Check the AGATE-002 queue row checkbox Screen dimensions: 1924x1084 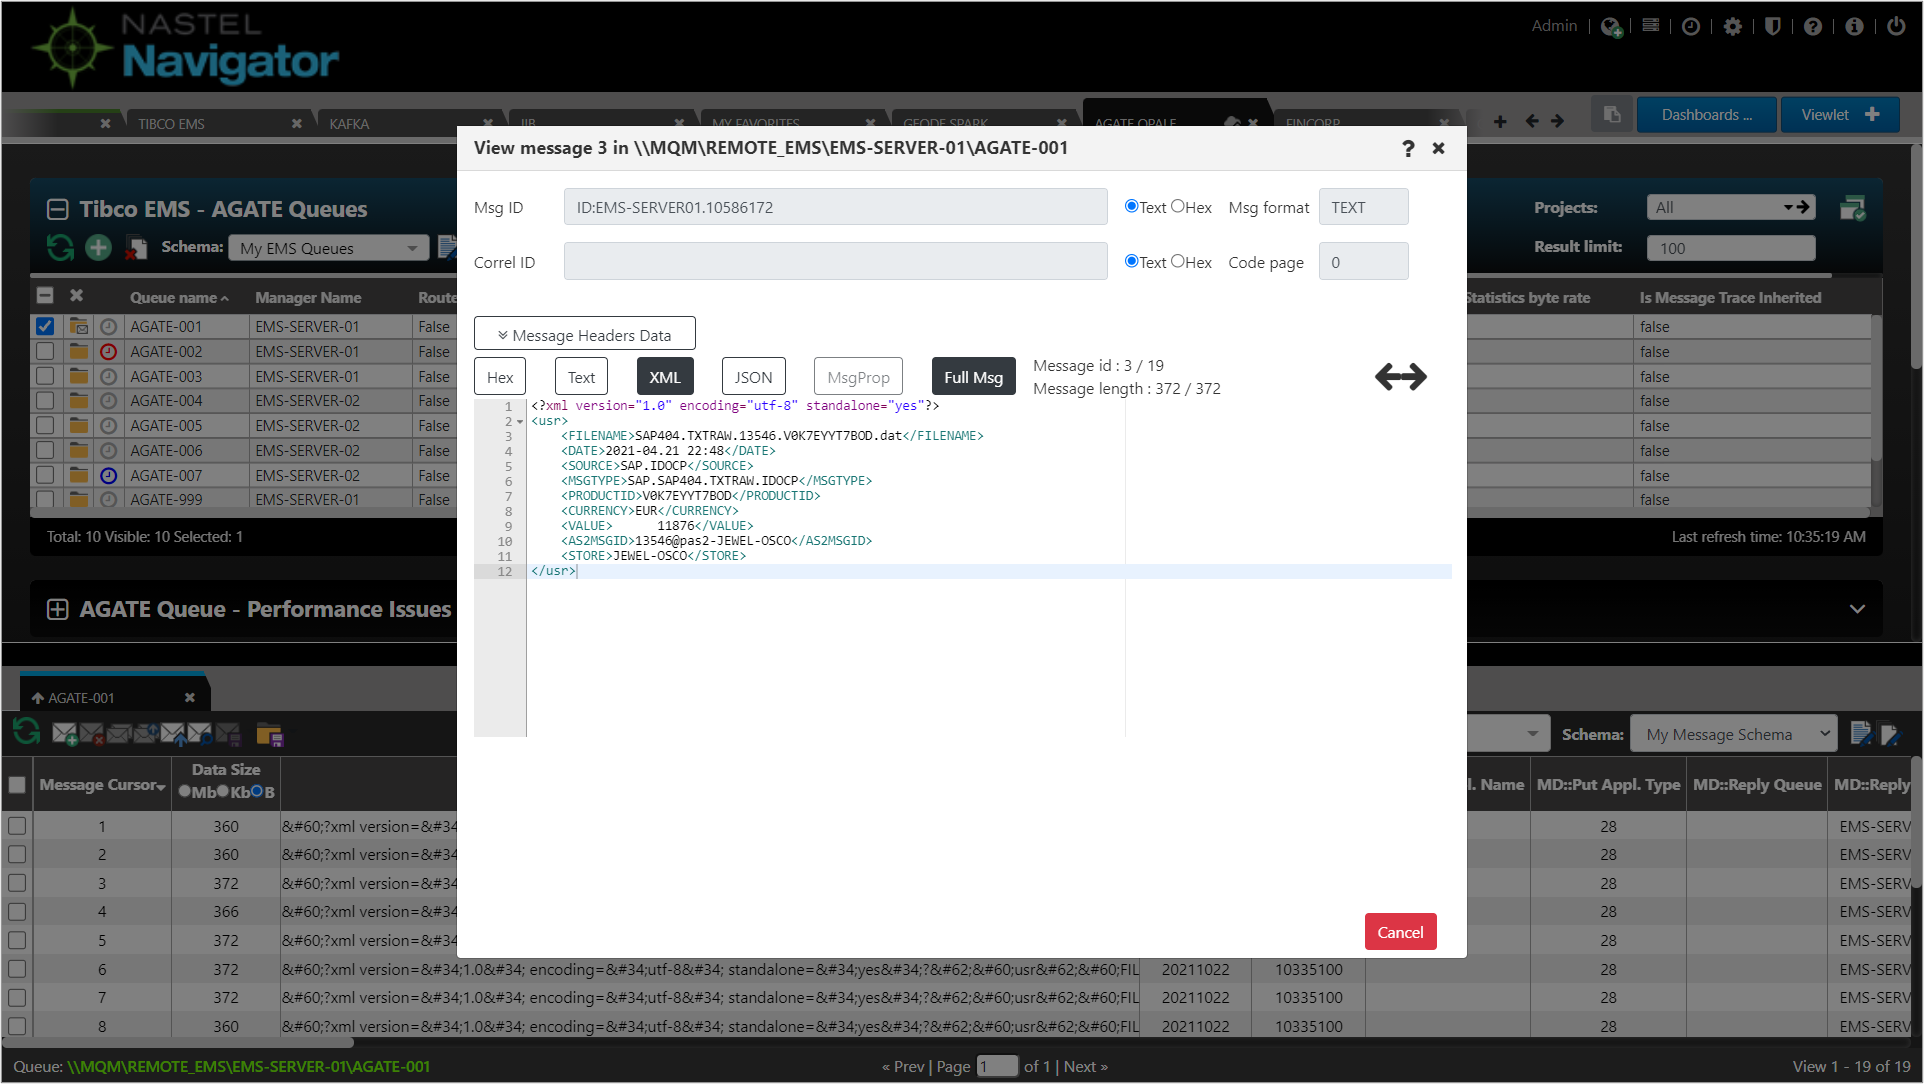[45, 352]
